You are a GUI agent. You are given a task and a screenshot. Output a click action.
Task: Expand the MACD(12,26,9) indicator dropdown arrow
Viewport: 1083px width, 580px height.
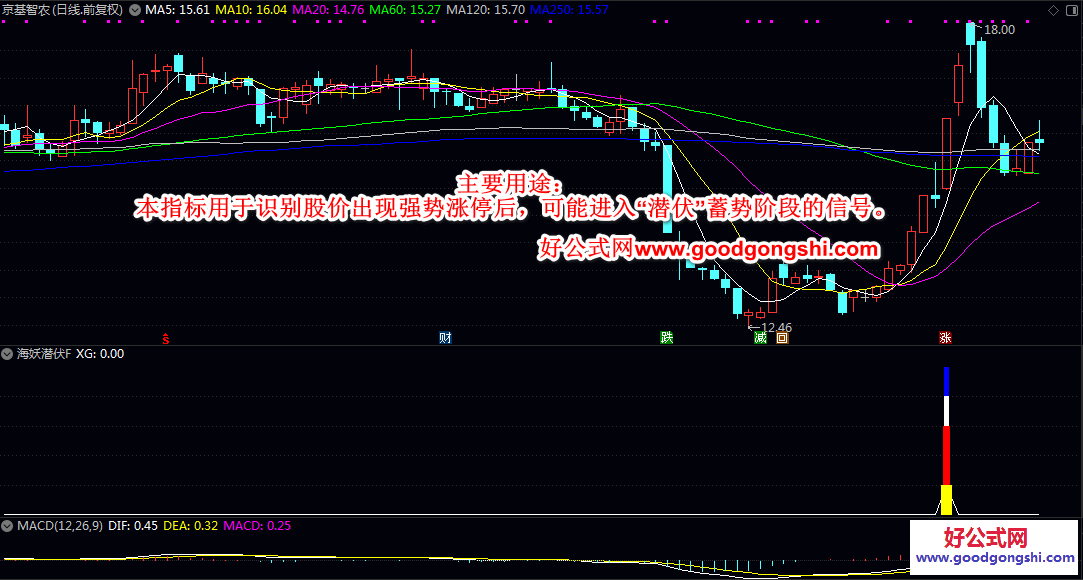[8, 526]
